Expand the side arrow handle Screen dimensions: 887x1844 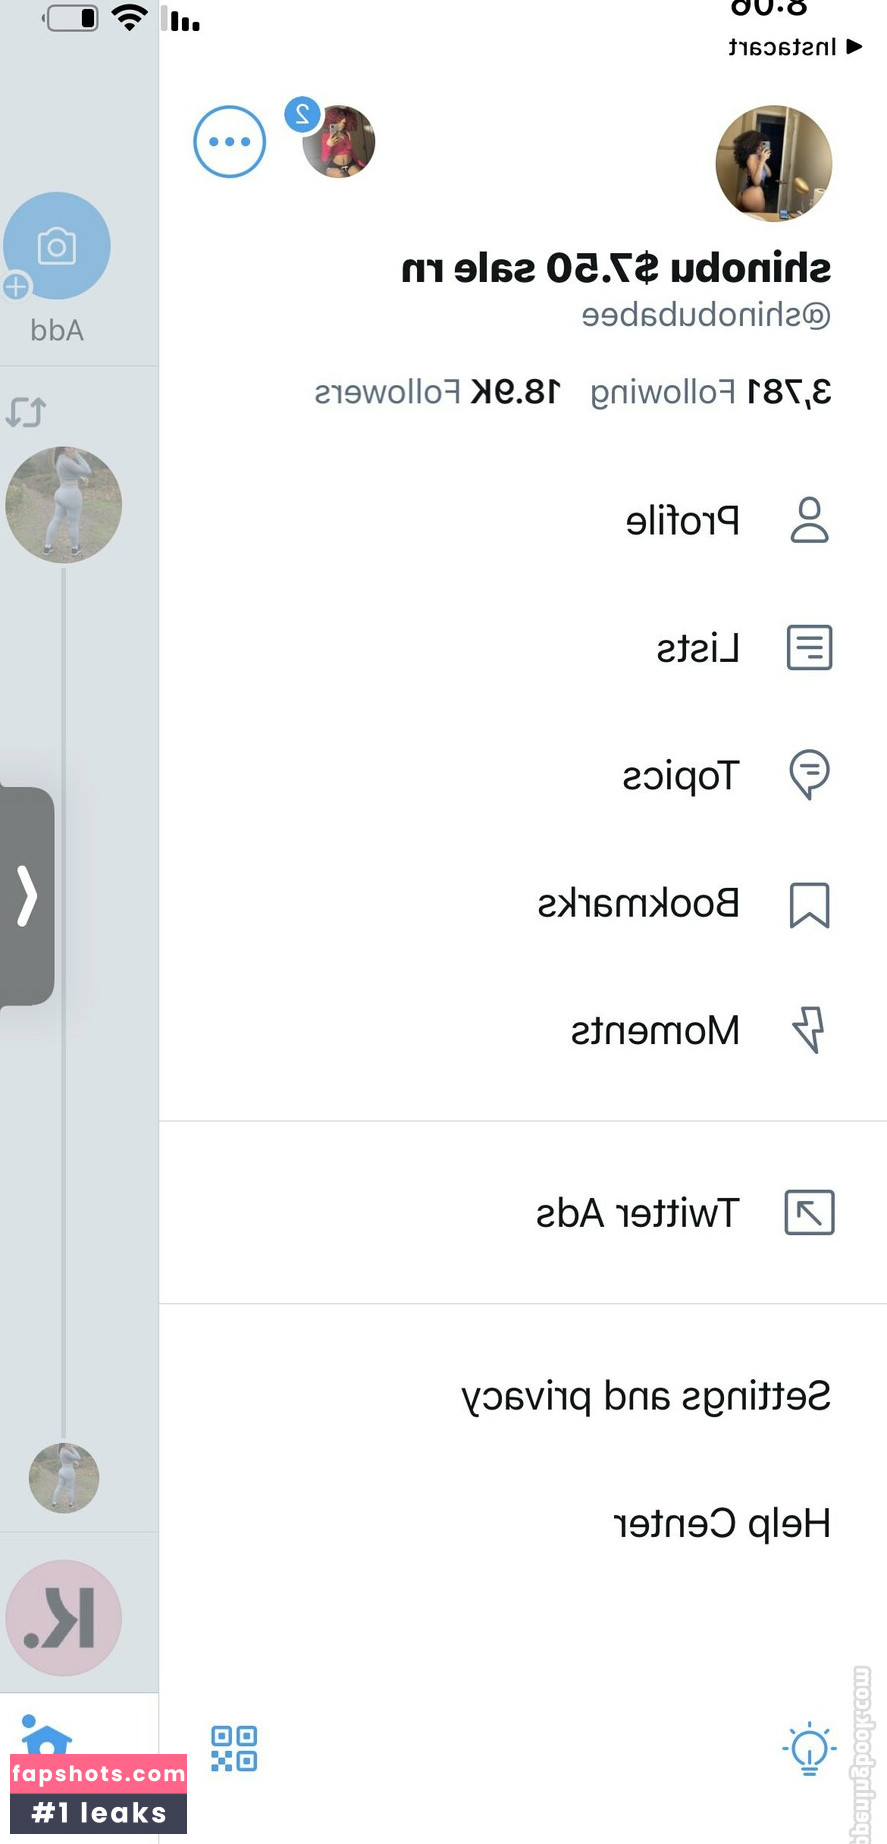(27, 896)
